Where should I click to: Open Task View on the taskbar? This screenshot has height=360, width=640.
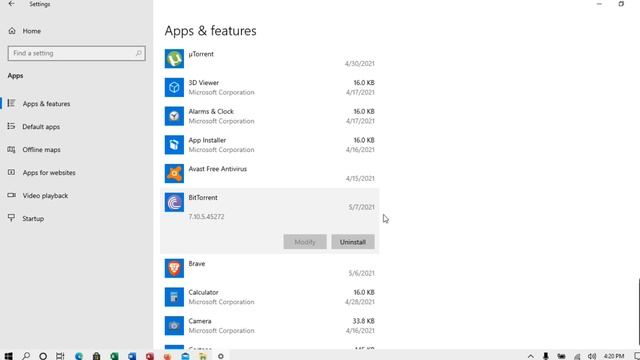point(60,356)
